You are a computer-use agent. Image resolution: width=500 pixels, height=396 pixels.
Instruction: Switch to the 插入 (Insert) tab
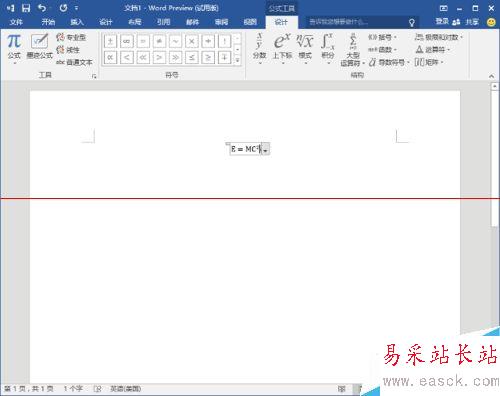click(77, 22)
